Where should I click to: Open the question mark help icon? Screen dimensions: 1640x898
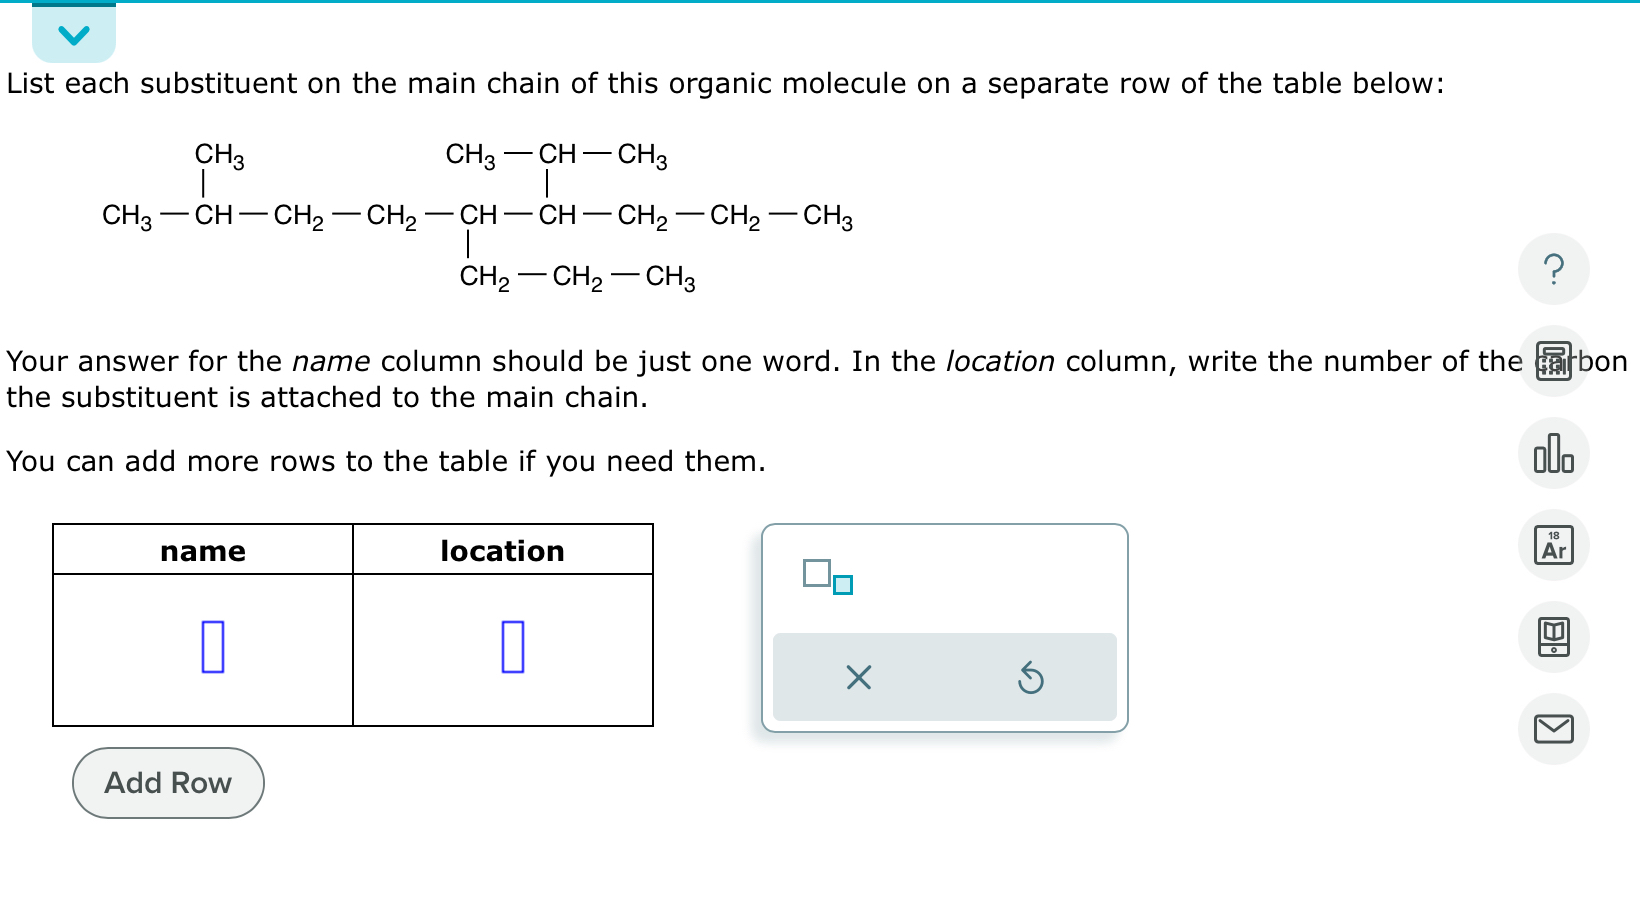1553,268
